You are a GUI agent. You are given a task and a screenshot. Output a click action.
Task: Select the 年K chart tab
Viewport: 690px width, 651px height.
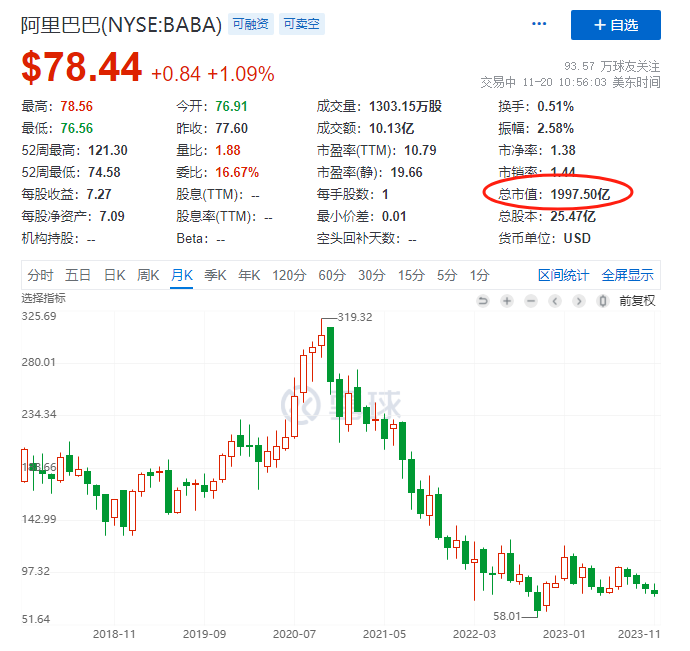249,276
